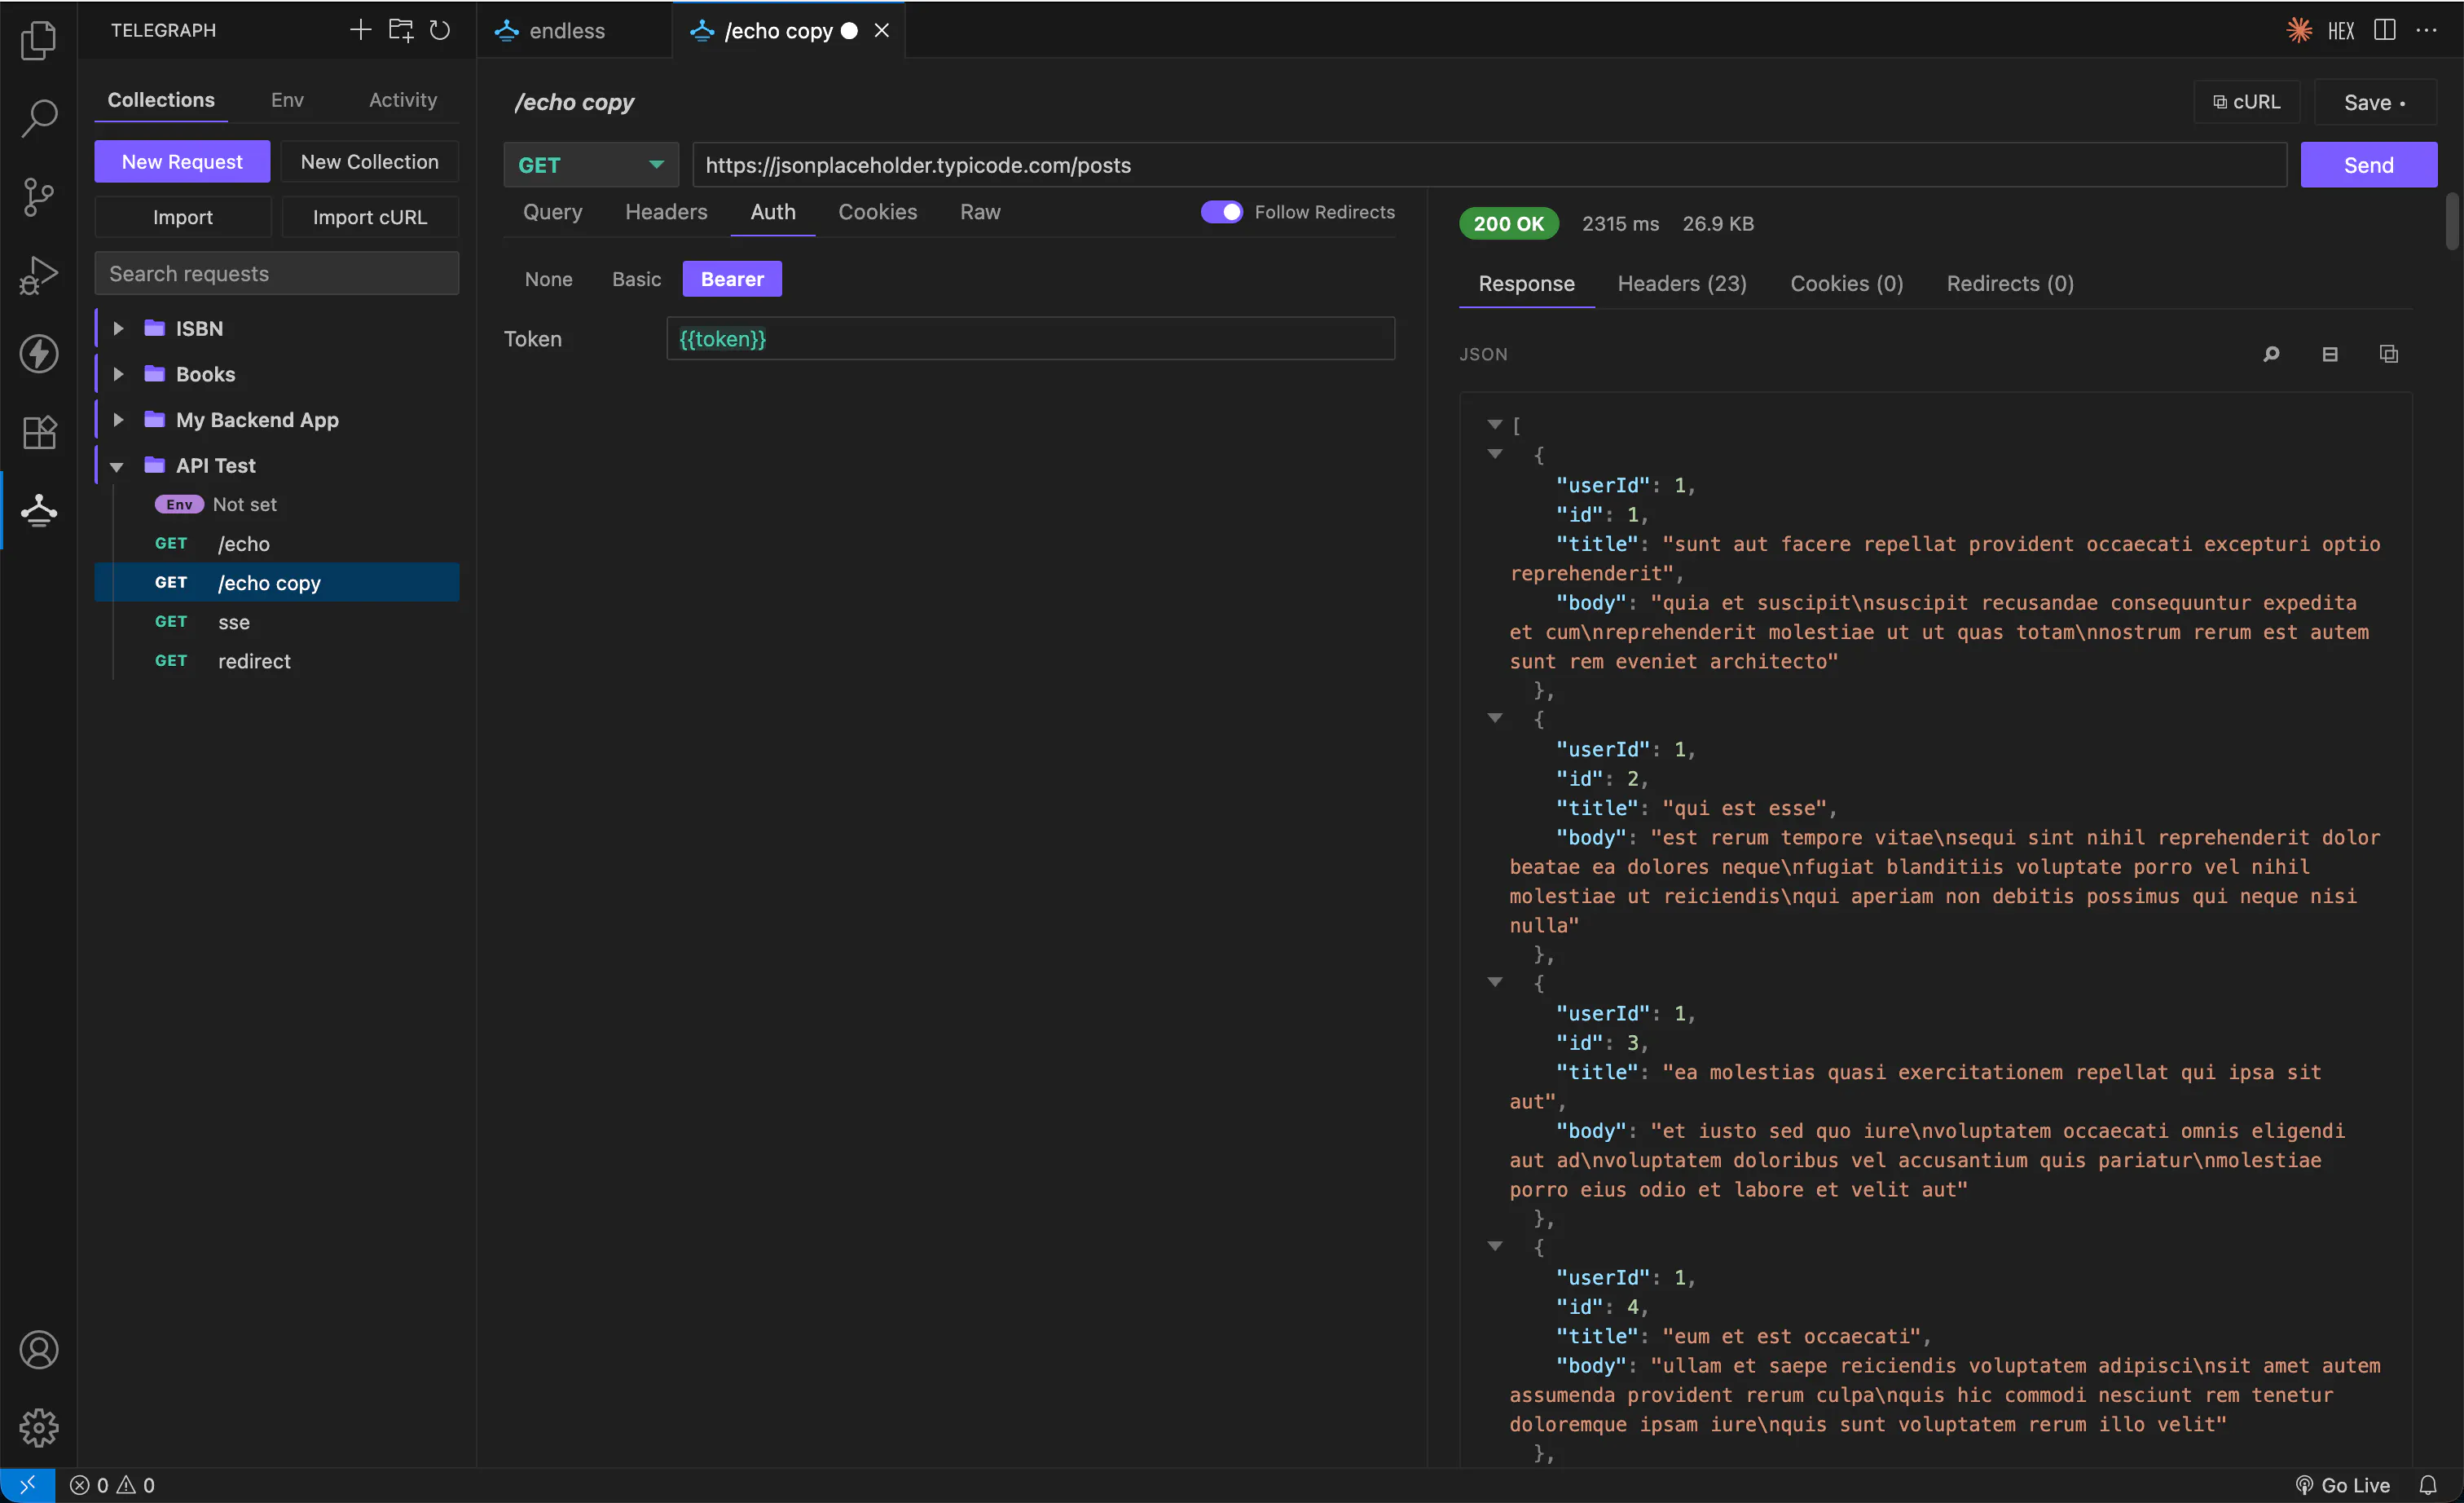Switch to the endless editor tab
The image size is (2464, 1503).
tap(575, 30)
